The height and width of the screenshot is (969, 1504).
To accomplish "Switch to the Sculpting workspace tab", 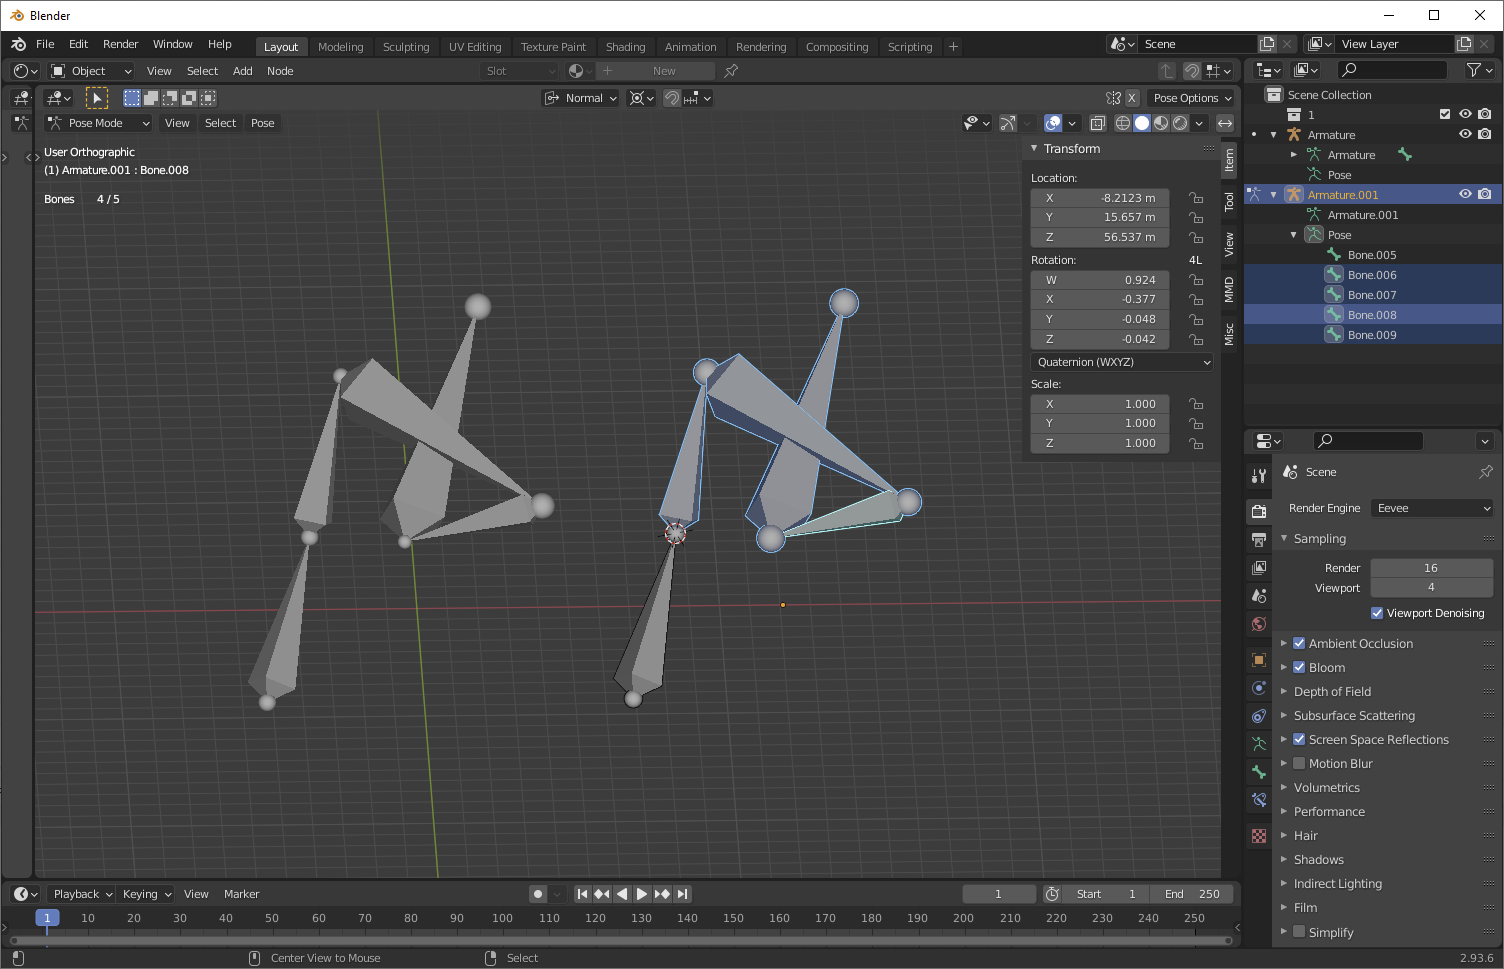I will click(x=406, y=47).
